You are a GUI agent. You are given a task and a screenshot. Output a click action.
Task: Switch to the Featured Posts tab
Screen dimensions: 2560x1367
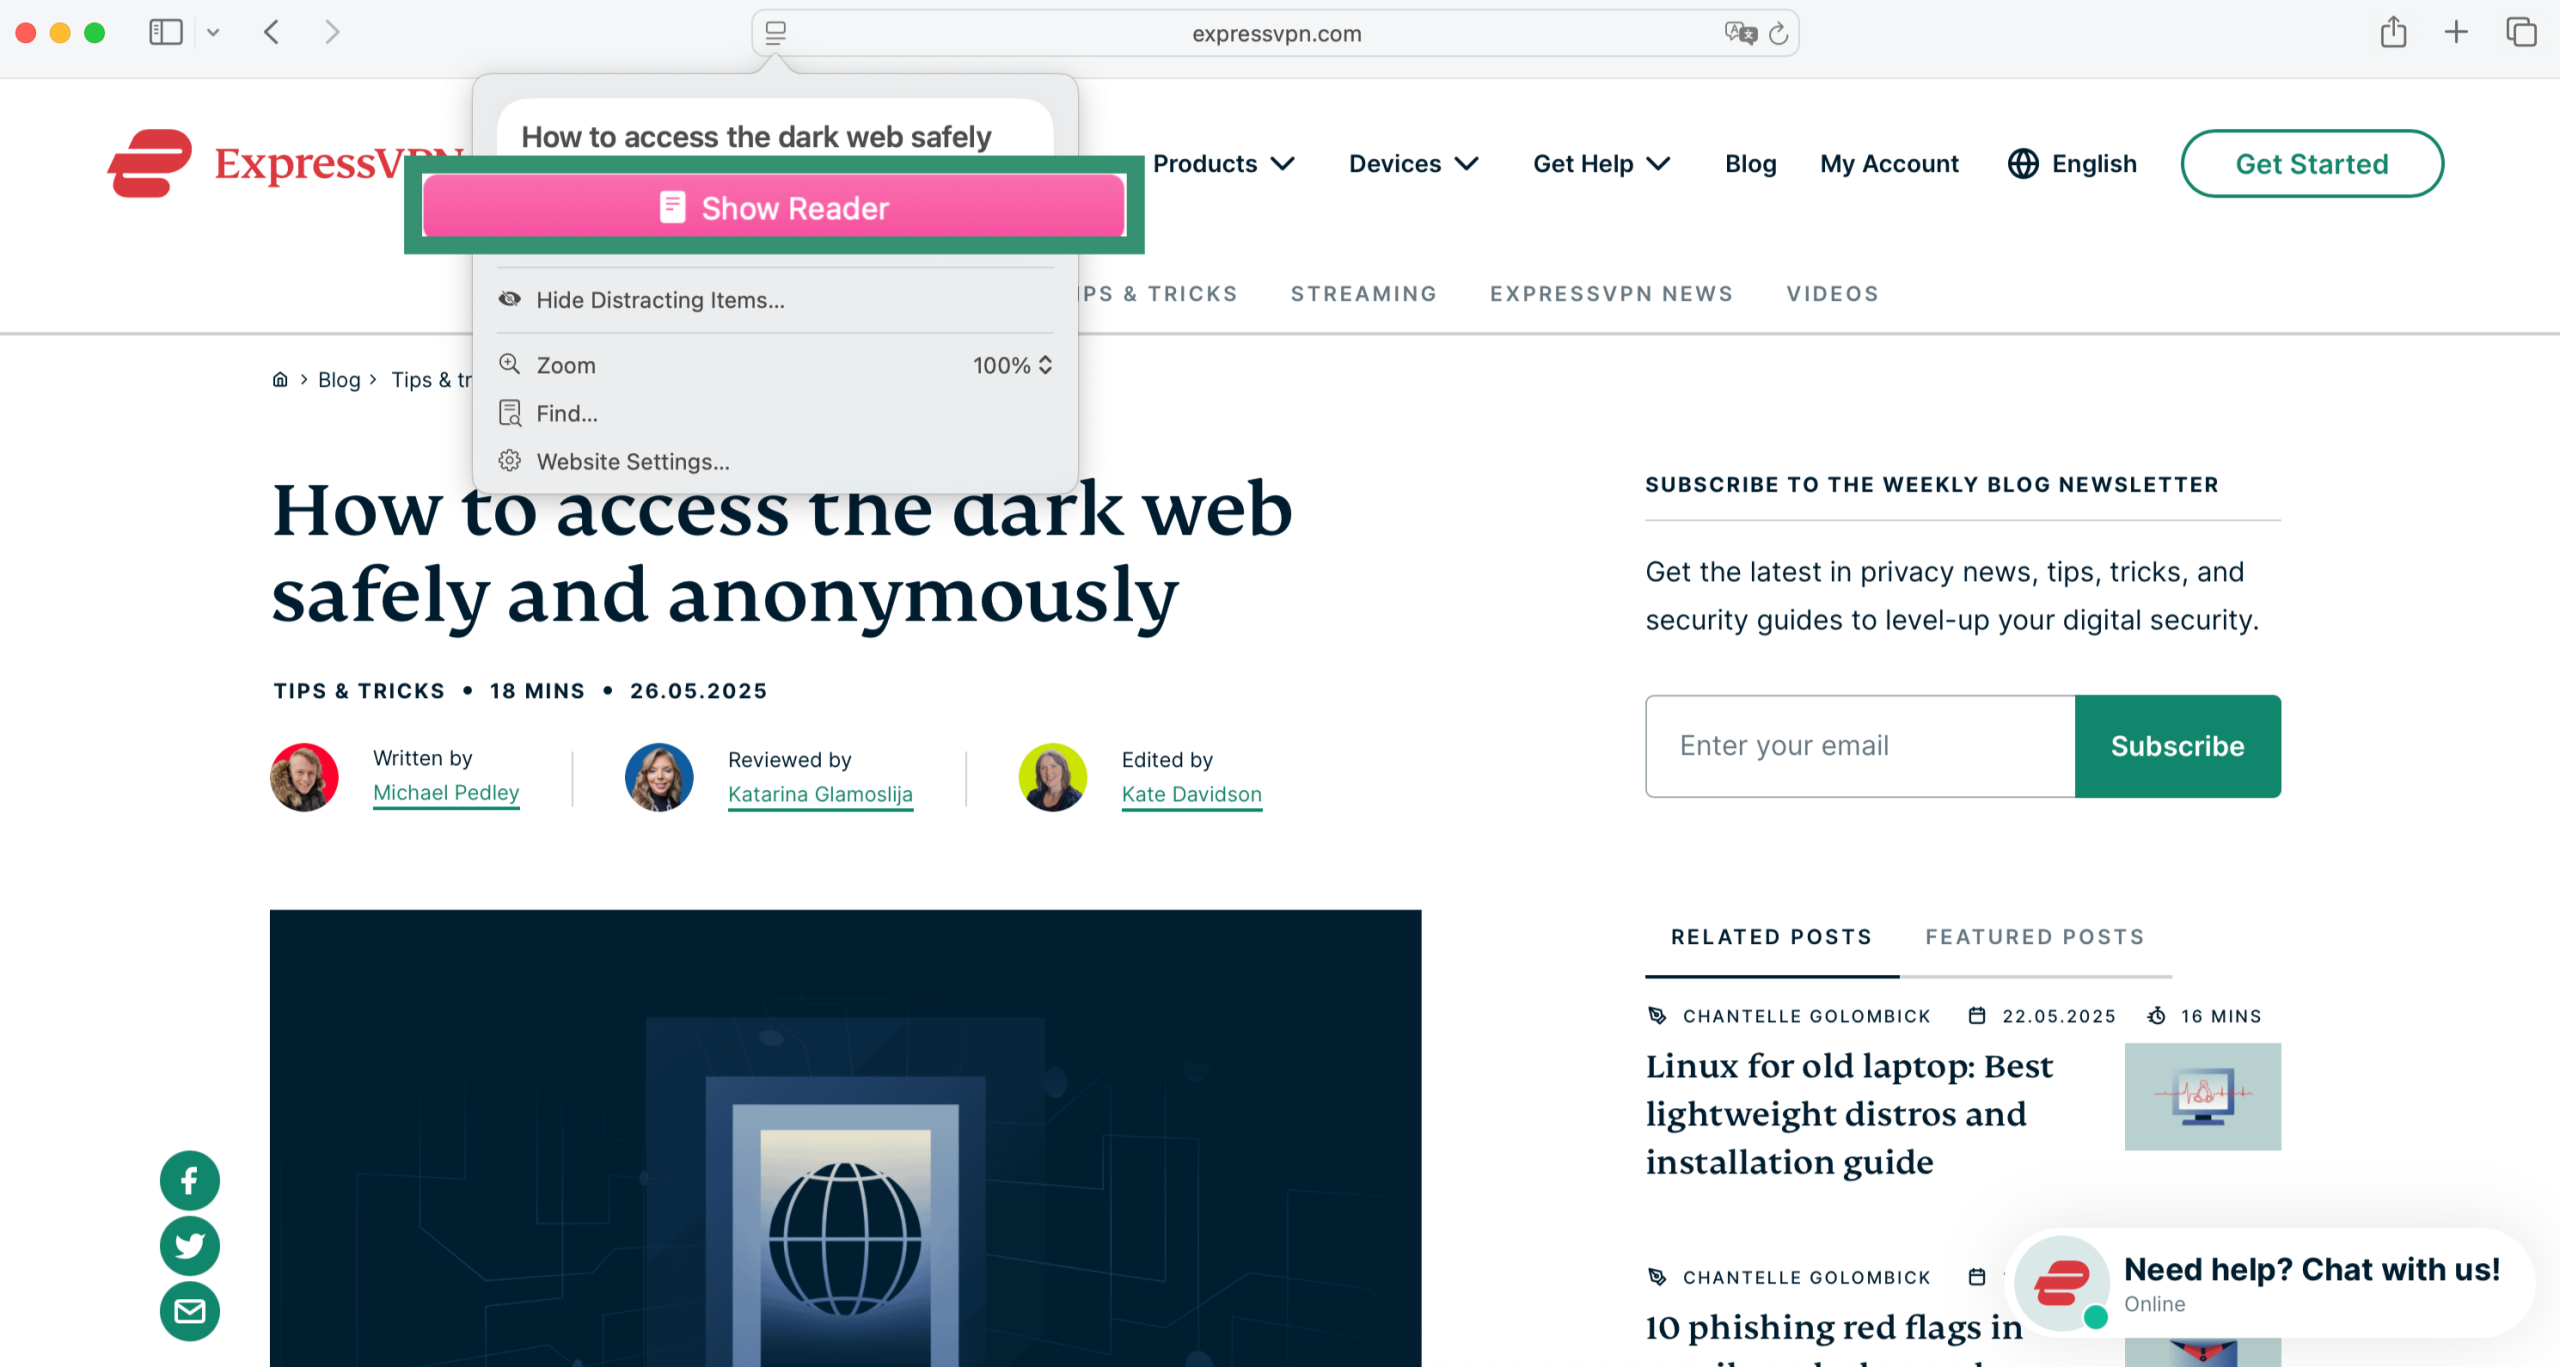click(2035, 937)
